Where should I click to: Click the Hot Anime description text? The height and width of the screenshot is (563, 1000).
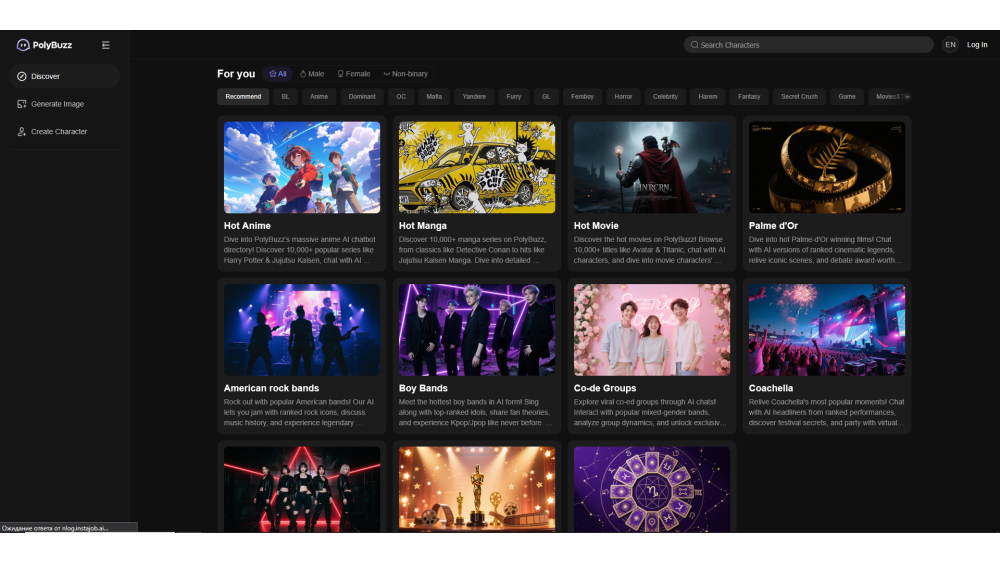click(300, 250)
